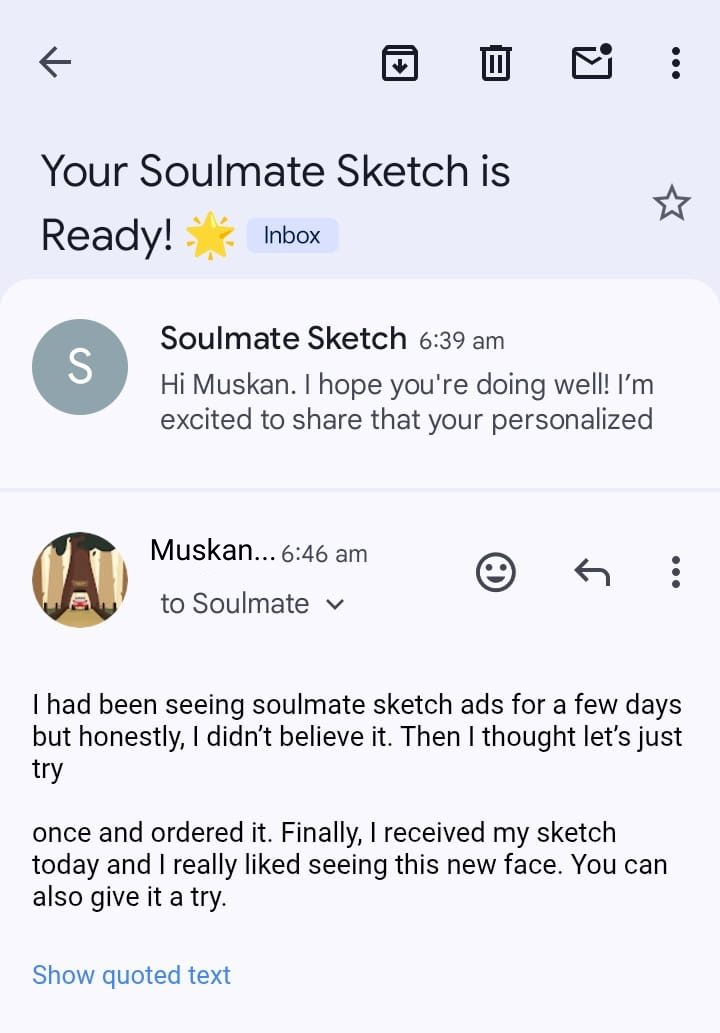Tap the 'to Soulmate' recipient line

234,604
